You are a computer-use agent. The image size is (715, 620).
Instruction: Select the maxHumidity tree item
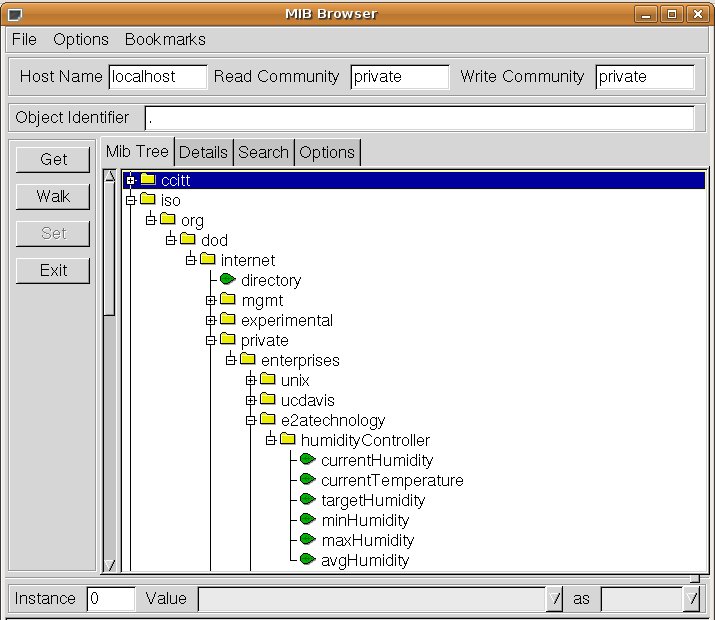367,540
